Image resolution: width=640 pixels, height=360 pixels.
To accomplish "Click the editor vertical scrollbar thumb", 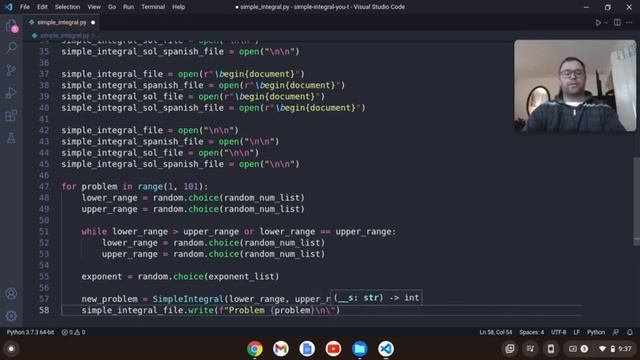I will 636,201.
